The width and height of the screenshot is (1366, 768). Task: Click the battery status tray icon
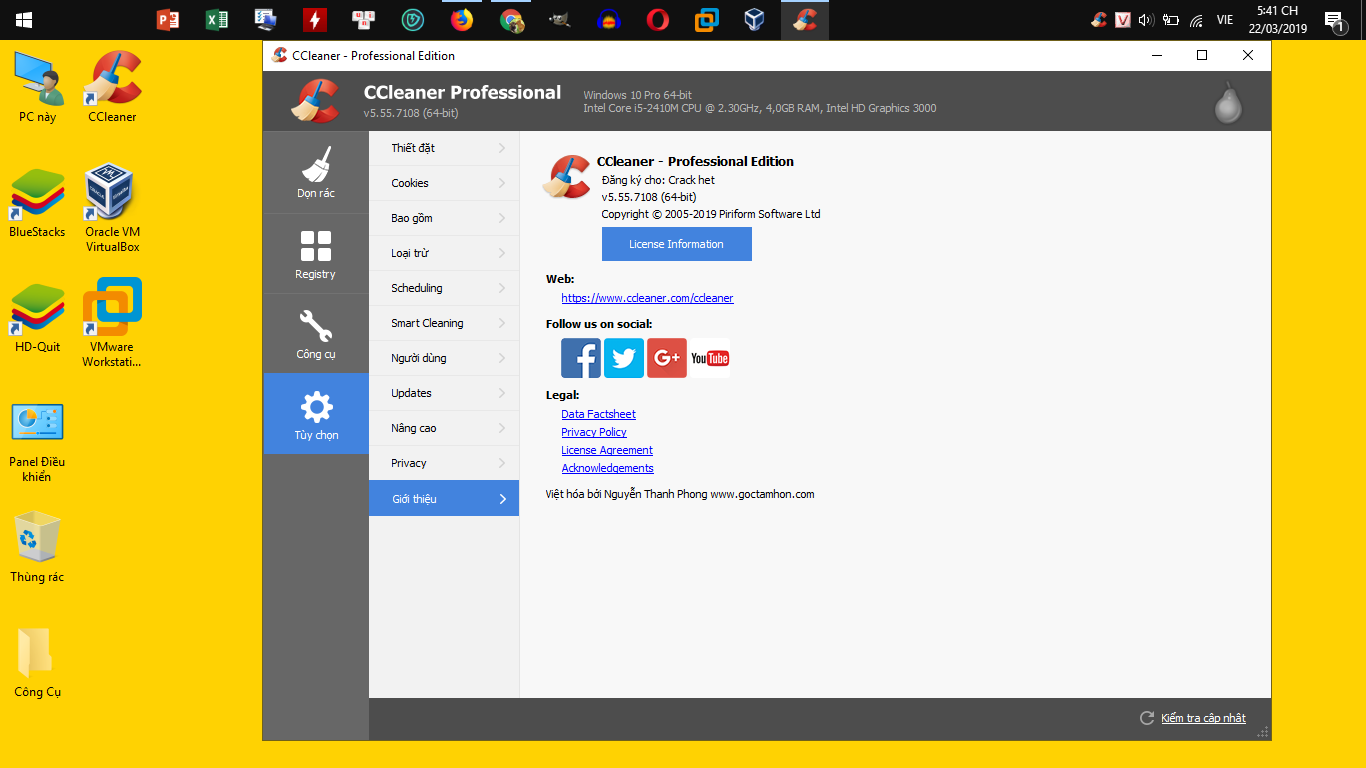(x=1171, y=20)
